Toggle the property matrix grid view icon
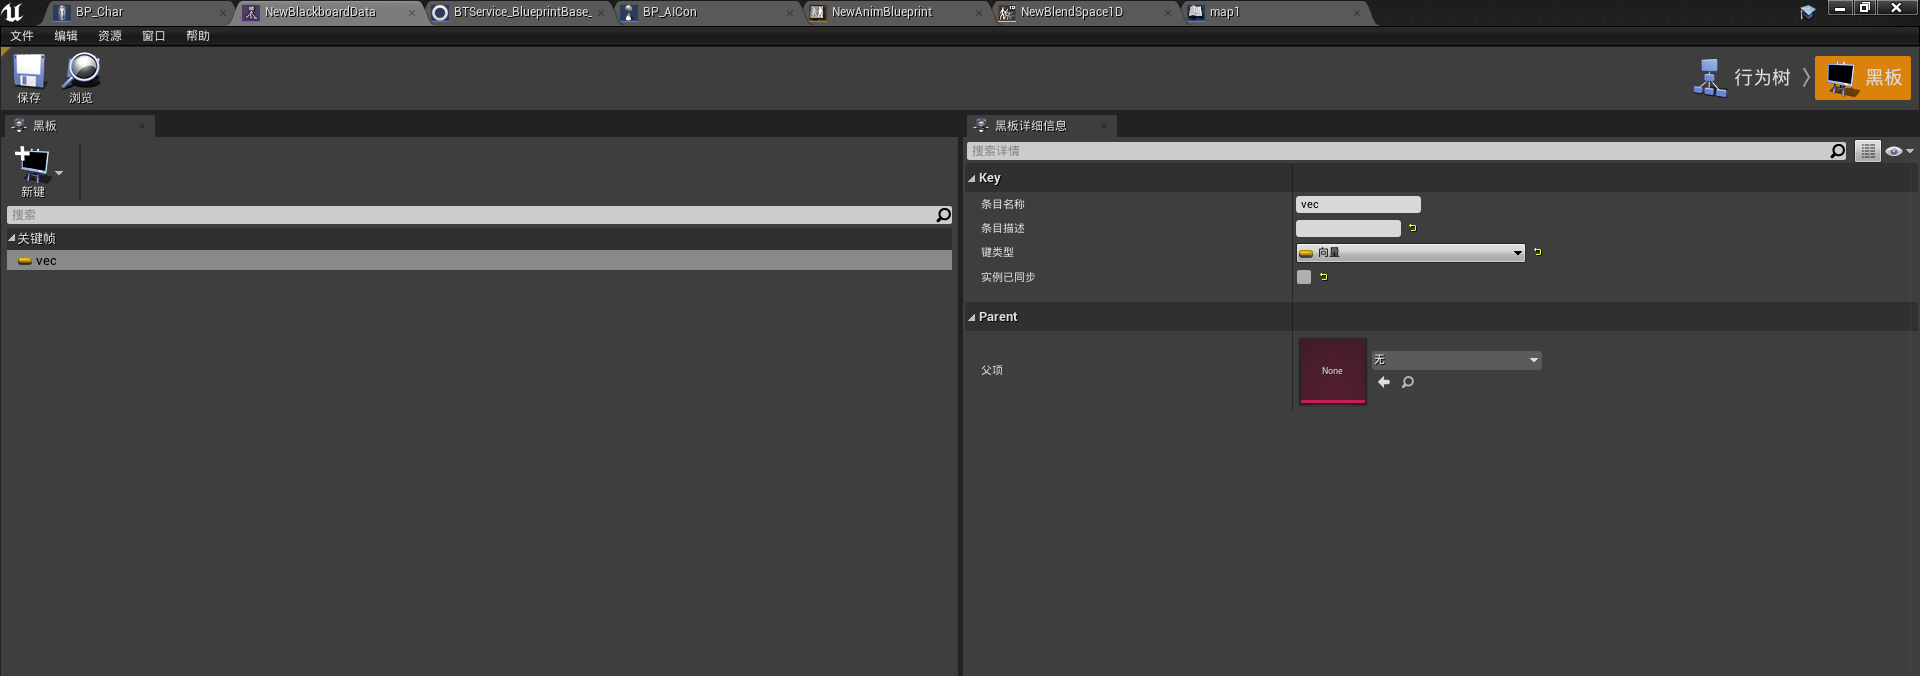Viewport: 1920px width, 676px height. pyautogui.click(x=1868, y=151)
